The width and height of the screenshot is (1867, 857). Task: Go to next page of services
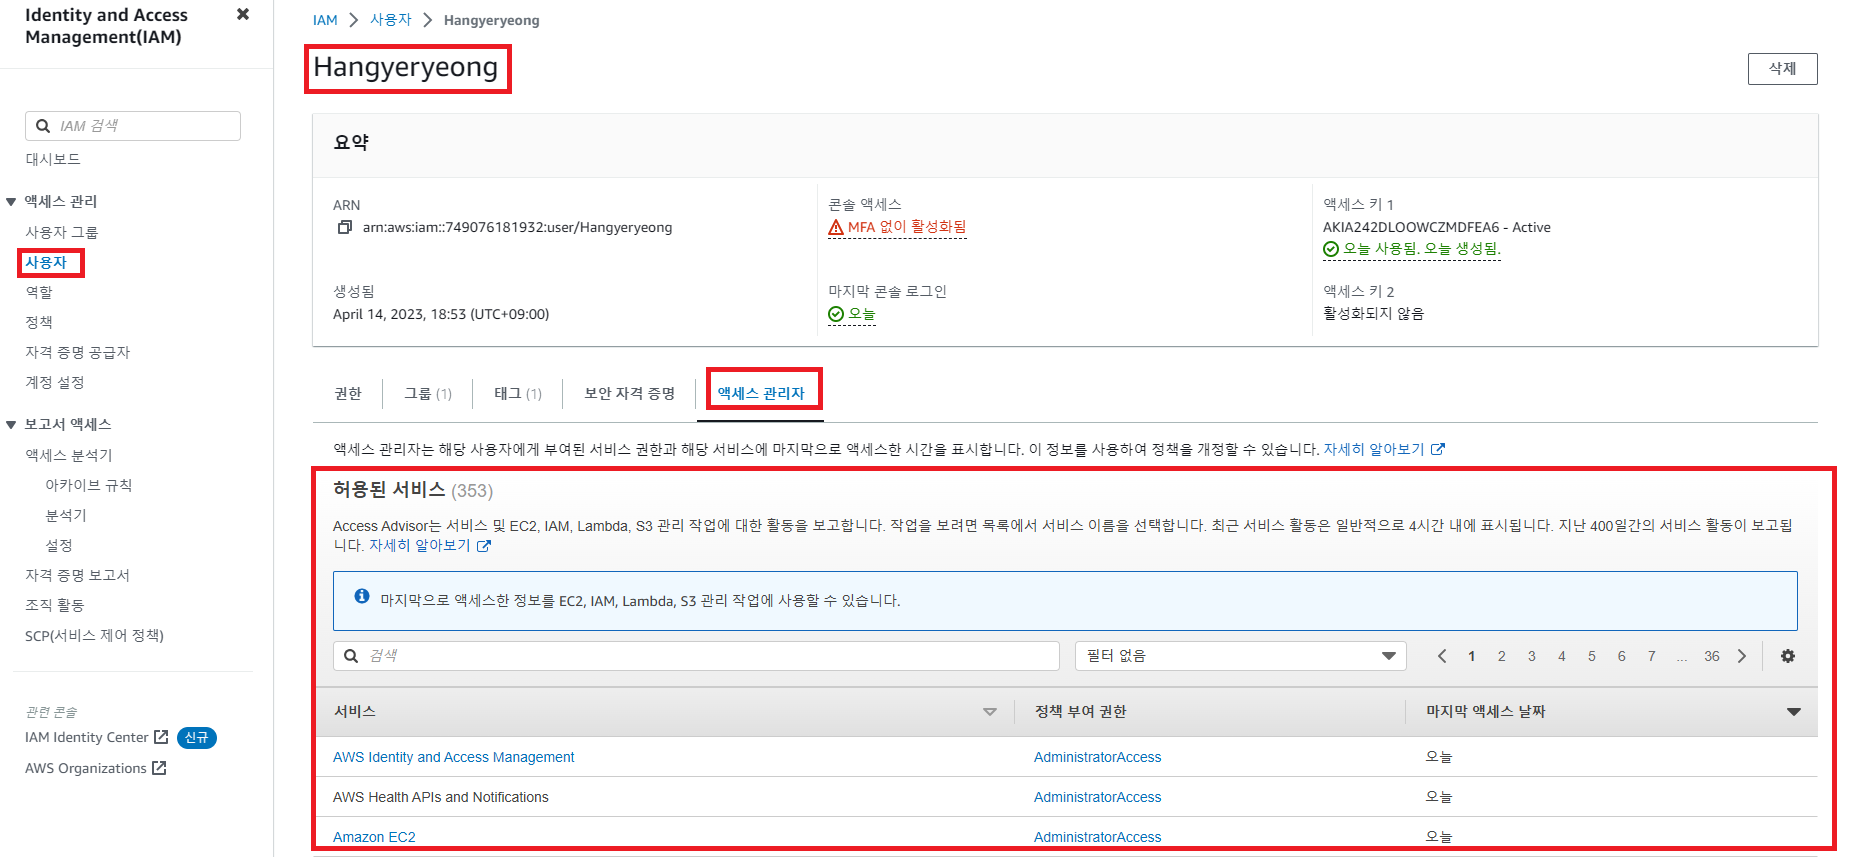[1742, 656]
